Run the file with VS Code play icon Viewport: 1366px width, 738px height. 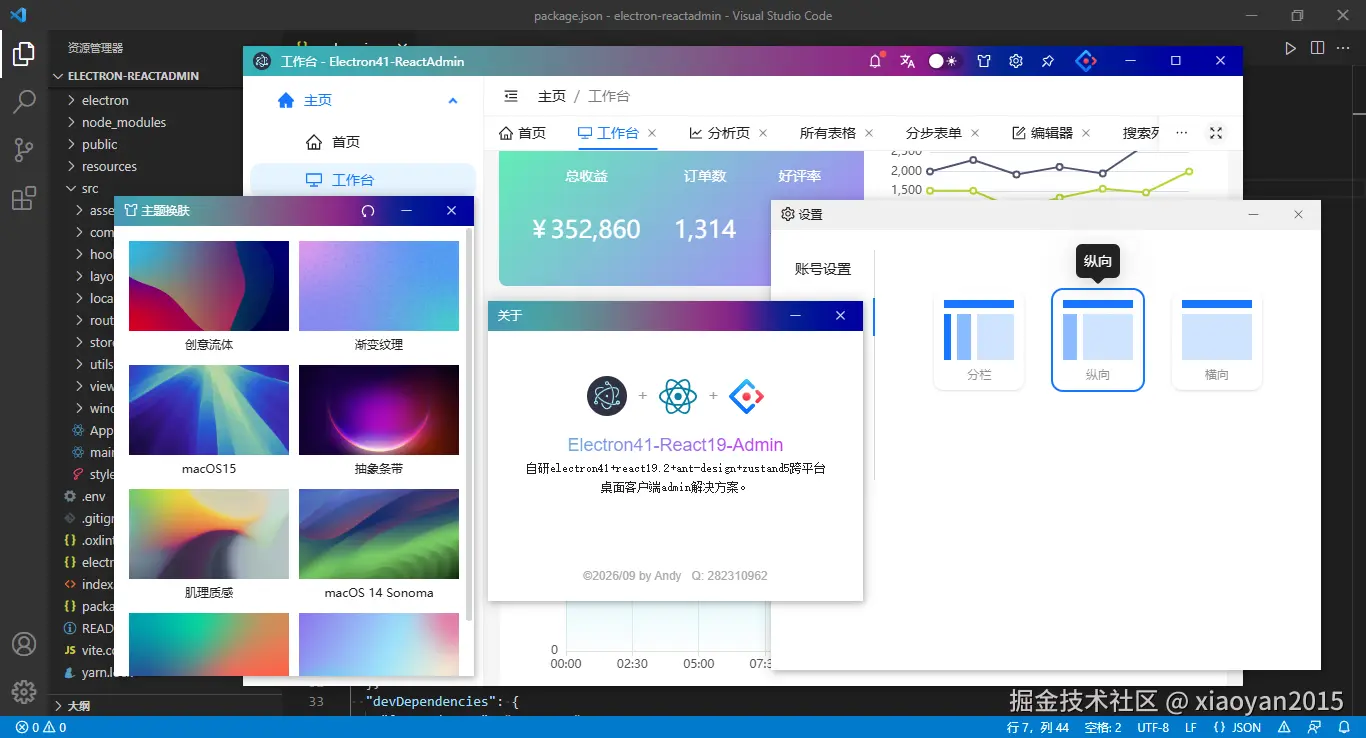pyautogui.click(x=1291, y=48)
